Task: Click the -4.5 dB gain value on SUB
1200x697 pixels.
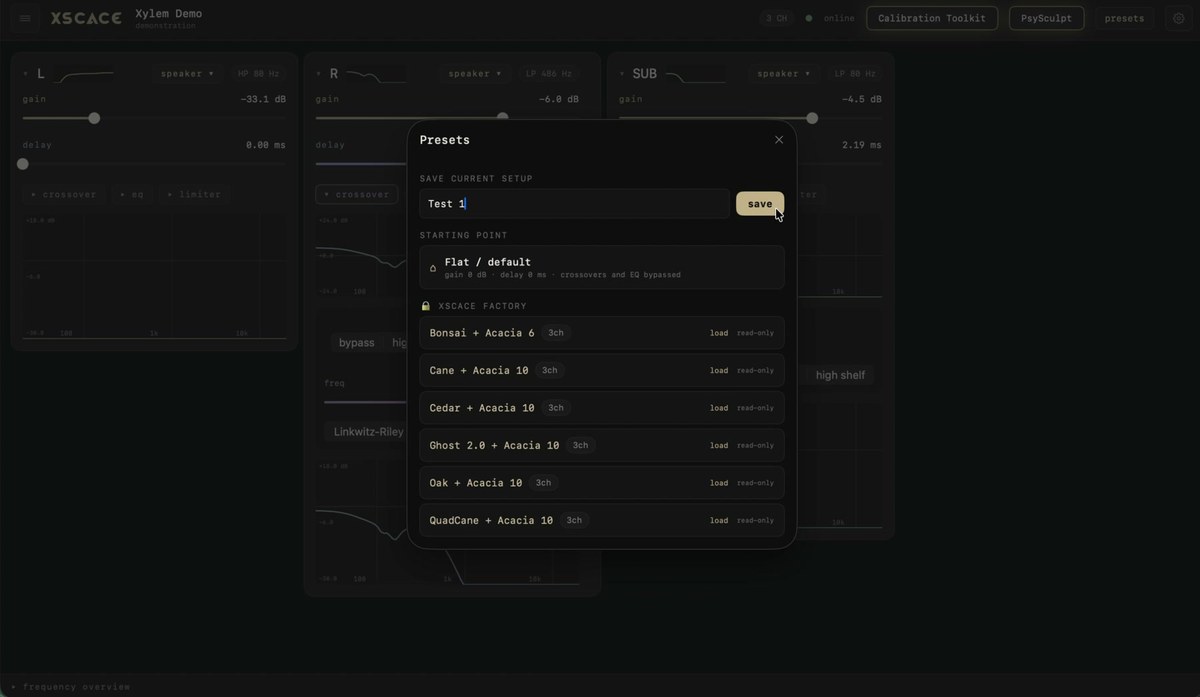Action: (862, 100)
